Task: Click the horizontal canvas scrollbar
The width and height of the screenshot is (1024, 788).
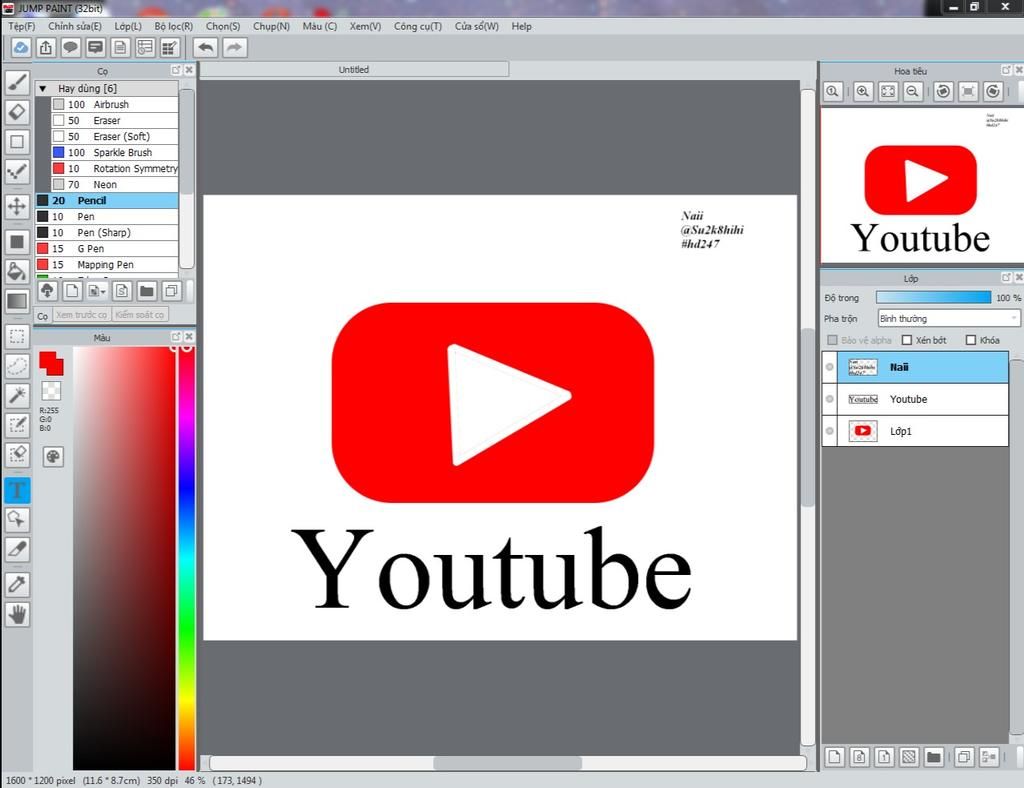Action: (507, 763)
